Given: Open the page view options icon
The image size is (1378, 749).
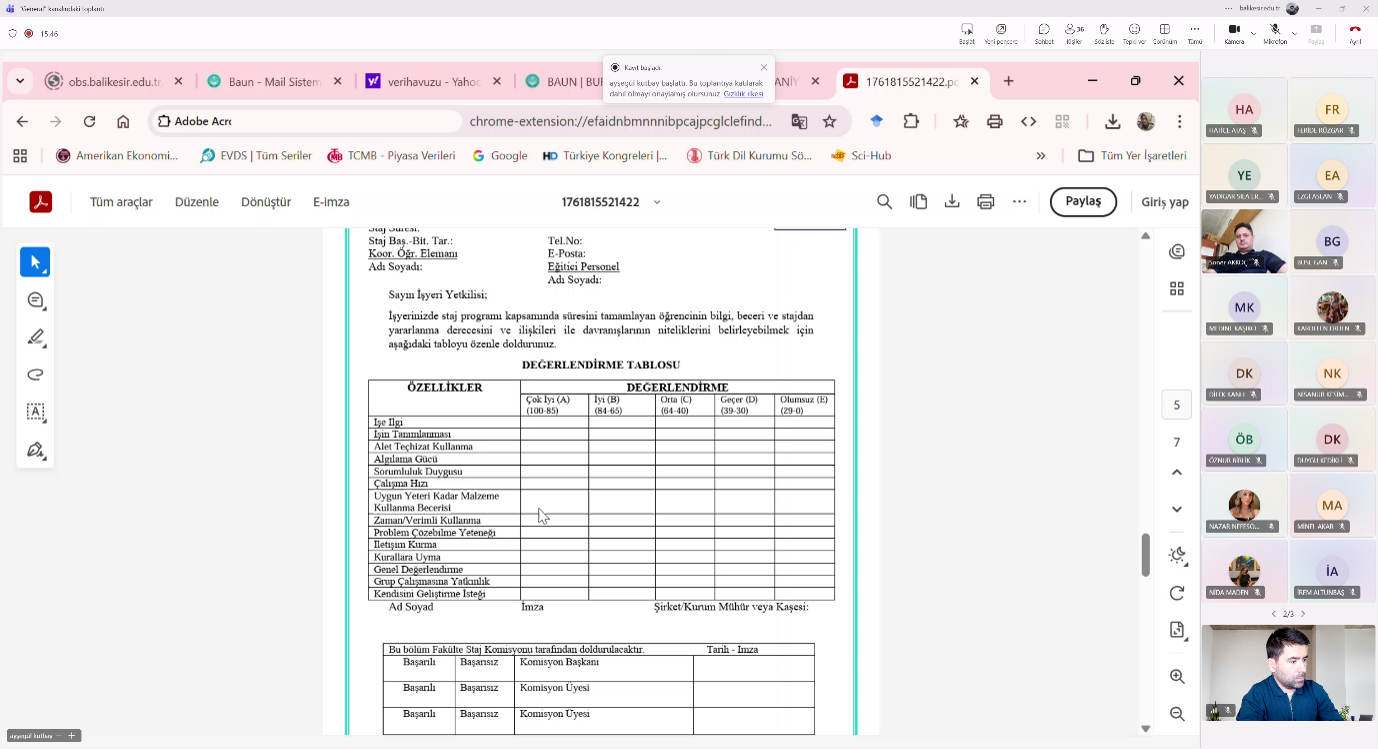Looking at the screenshot, I should tap(918, 202).
